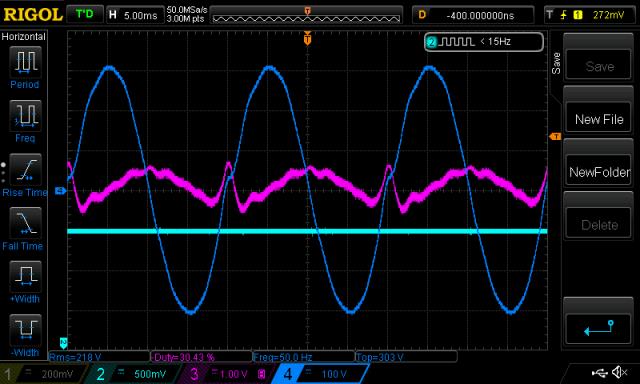640x384 pixels.
Task: Select the Freq measurement icon
Action: [x=25, y=115]
